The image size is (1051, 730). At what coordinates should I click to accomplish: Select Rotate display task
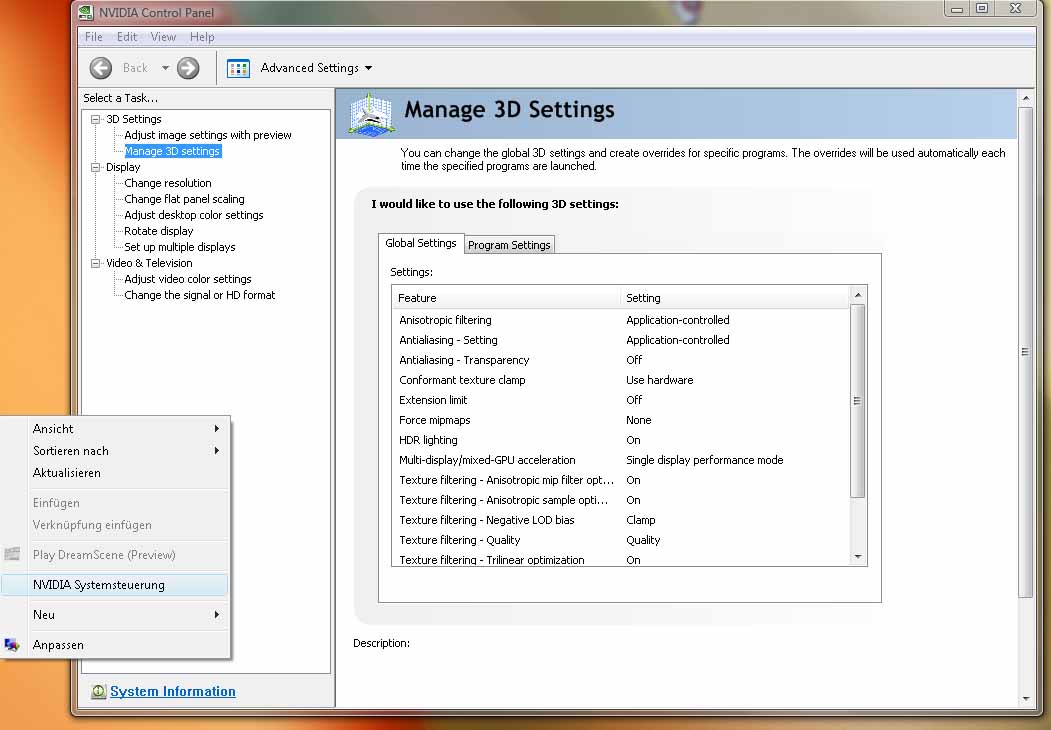159,231
